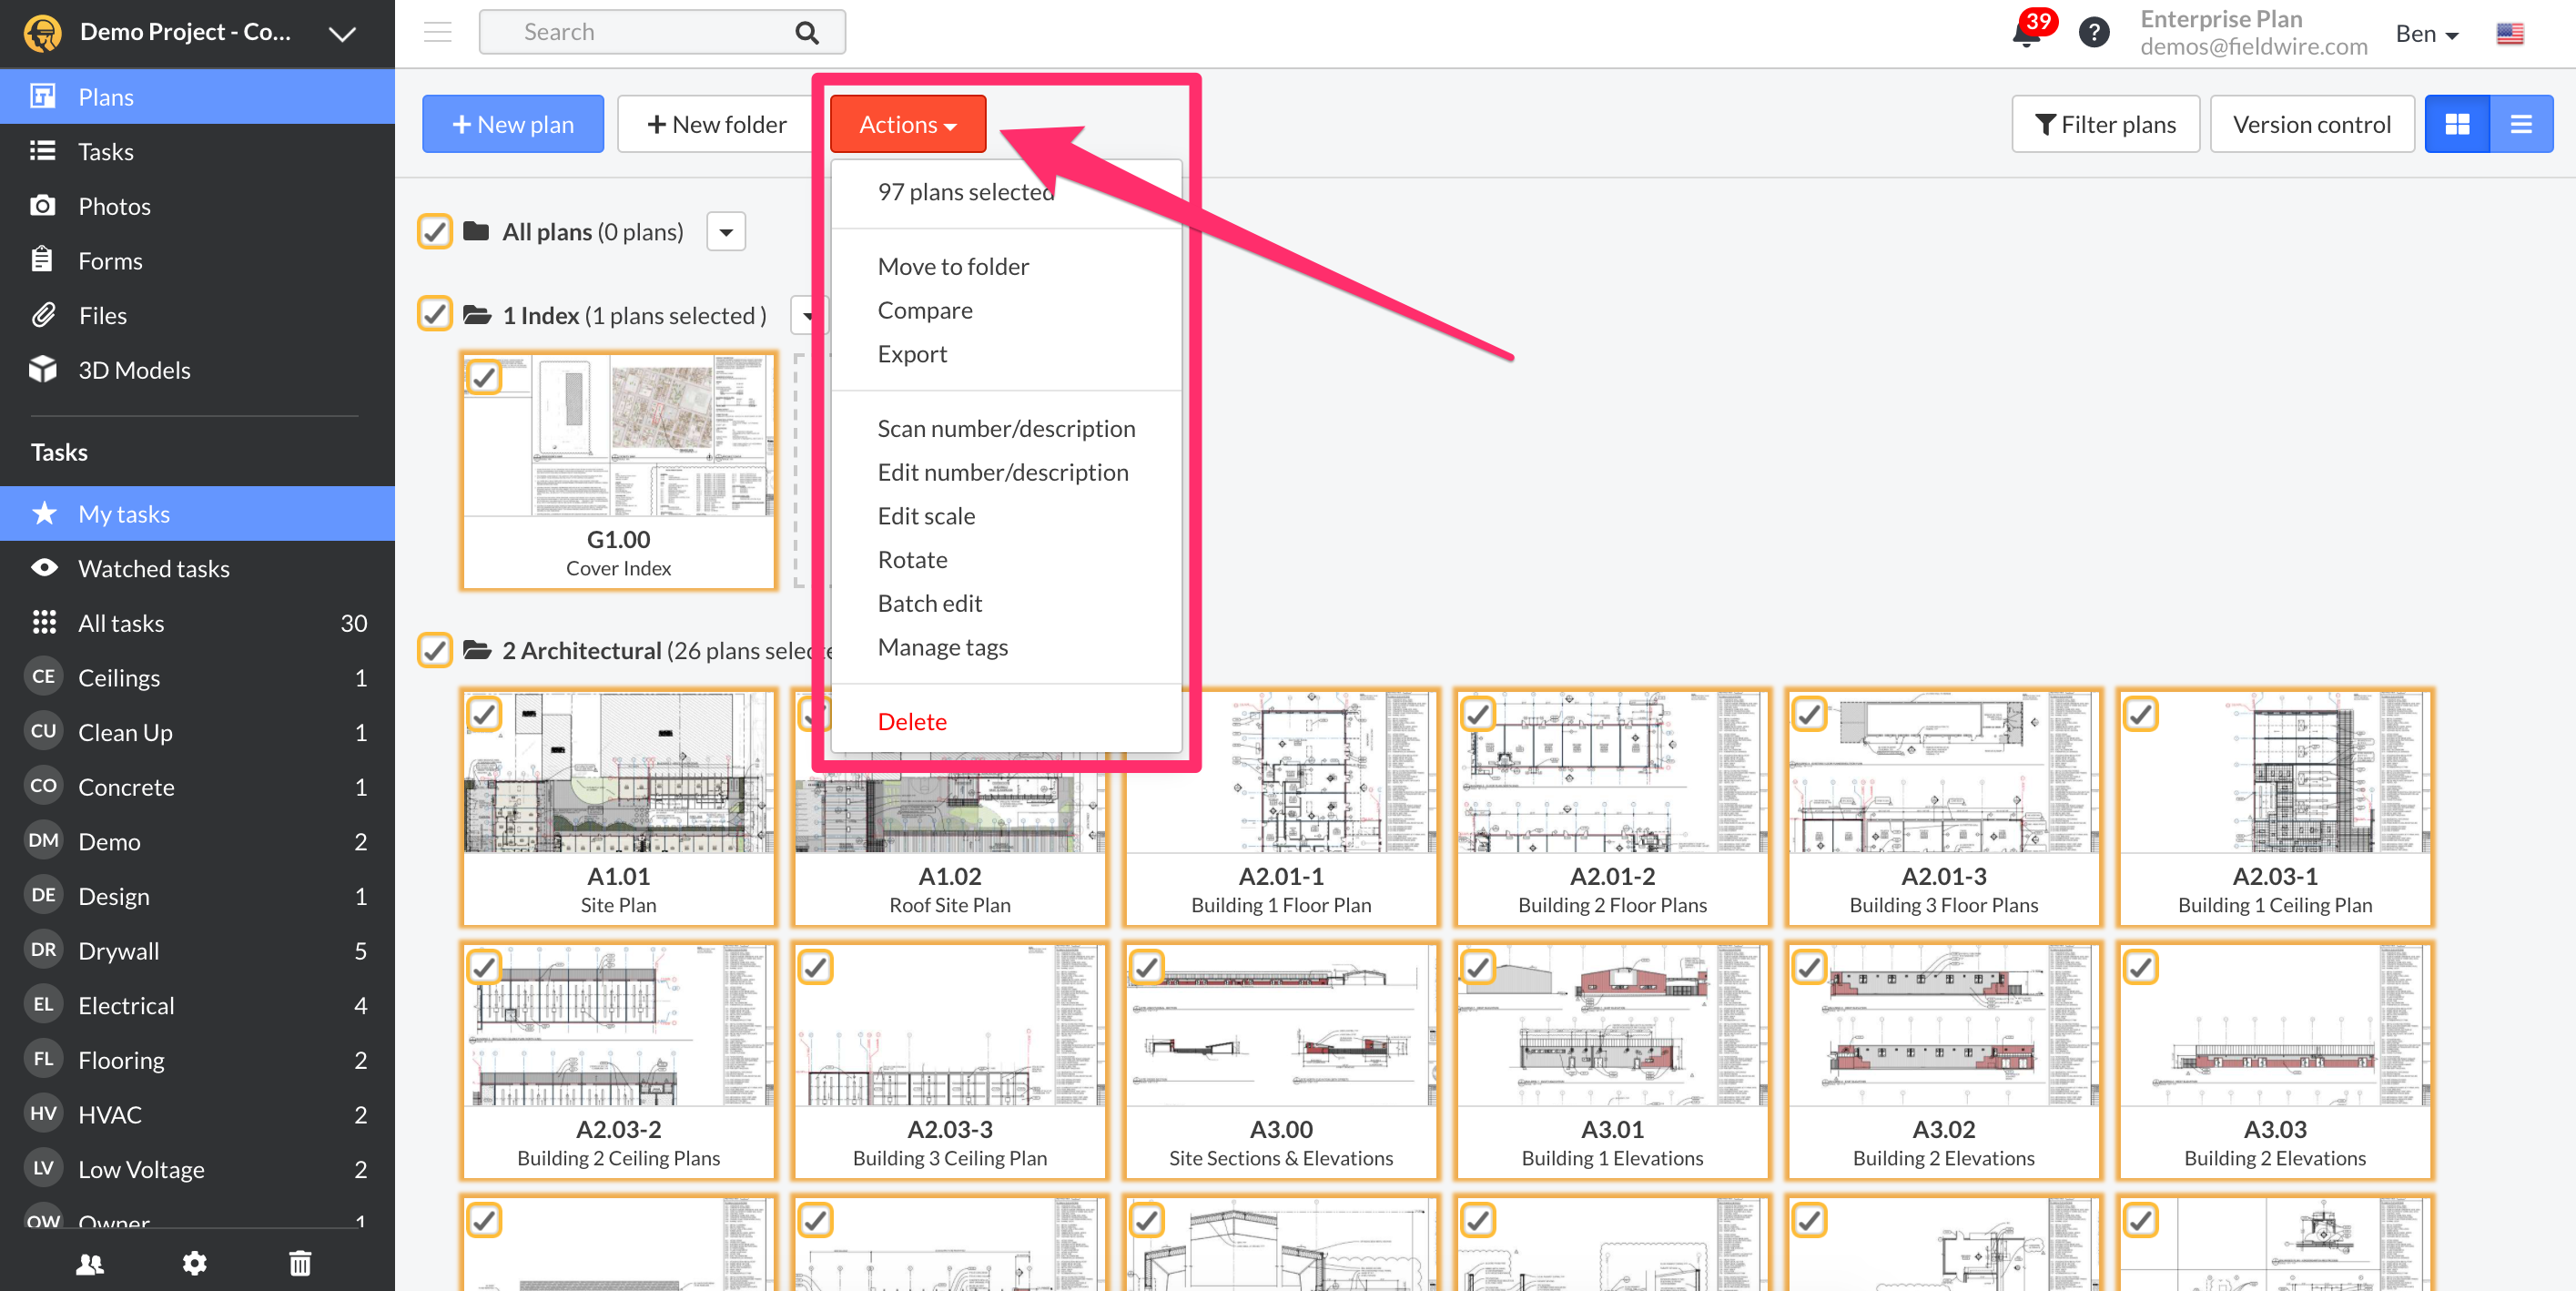Select Low Voltage task category in sidebar
Viewport: 2576px width, 1291px height.
click(x=197, y=1168)
